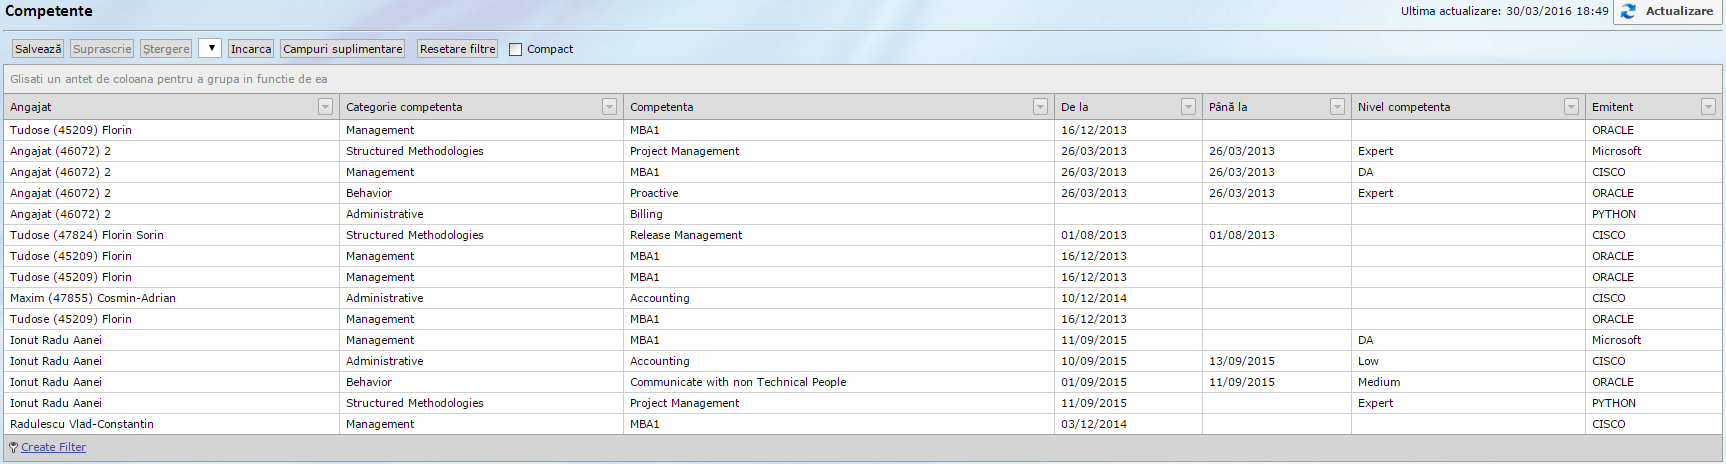Click Resetare filtre button
1726x464 pixels.
(457, 49)
